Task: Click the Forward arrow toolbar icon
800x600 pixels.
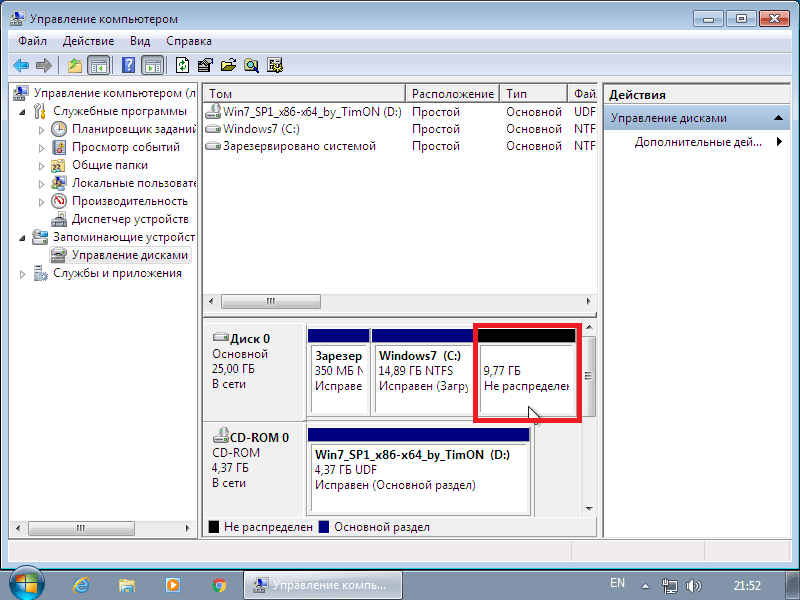Action: point(44,65)
